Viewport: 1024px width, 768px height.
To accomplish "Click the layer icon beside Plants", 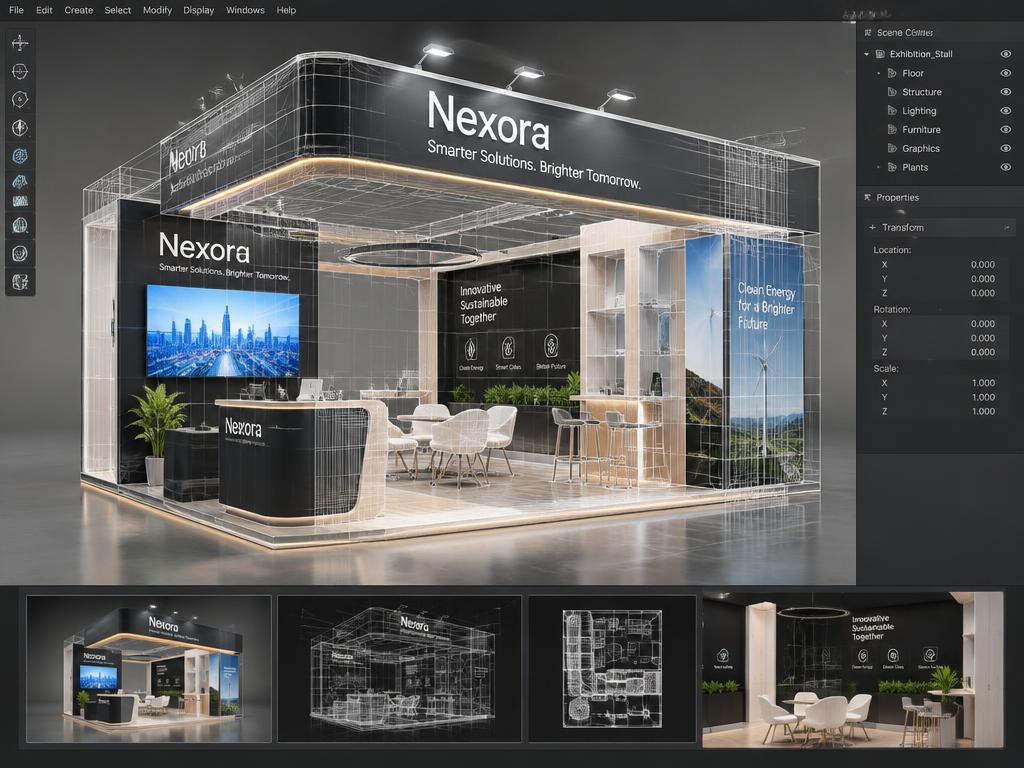I will point(892,167).
